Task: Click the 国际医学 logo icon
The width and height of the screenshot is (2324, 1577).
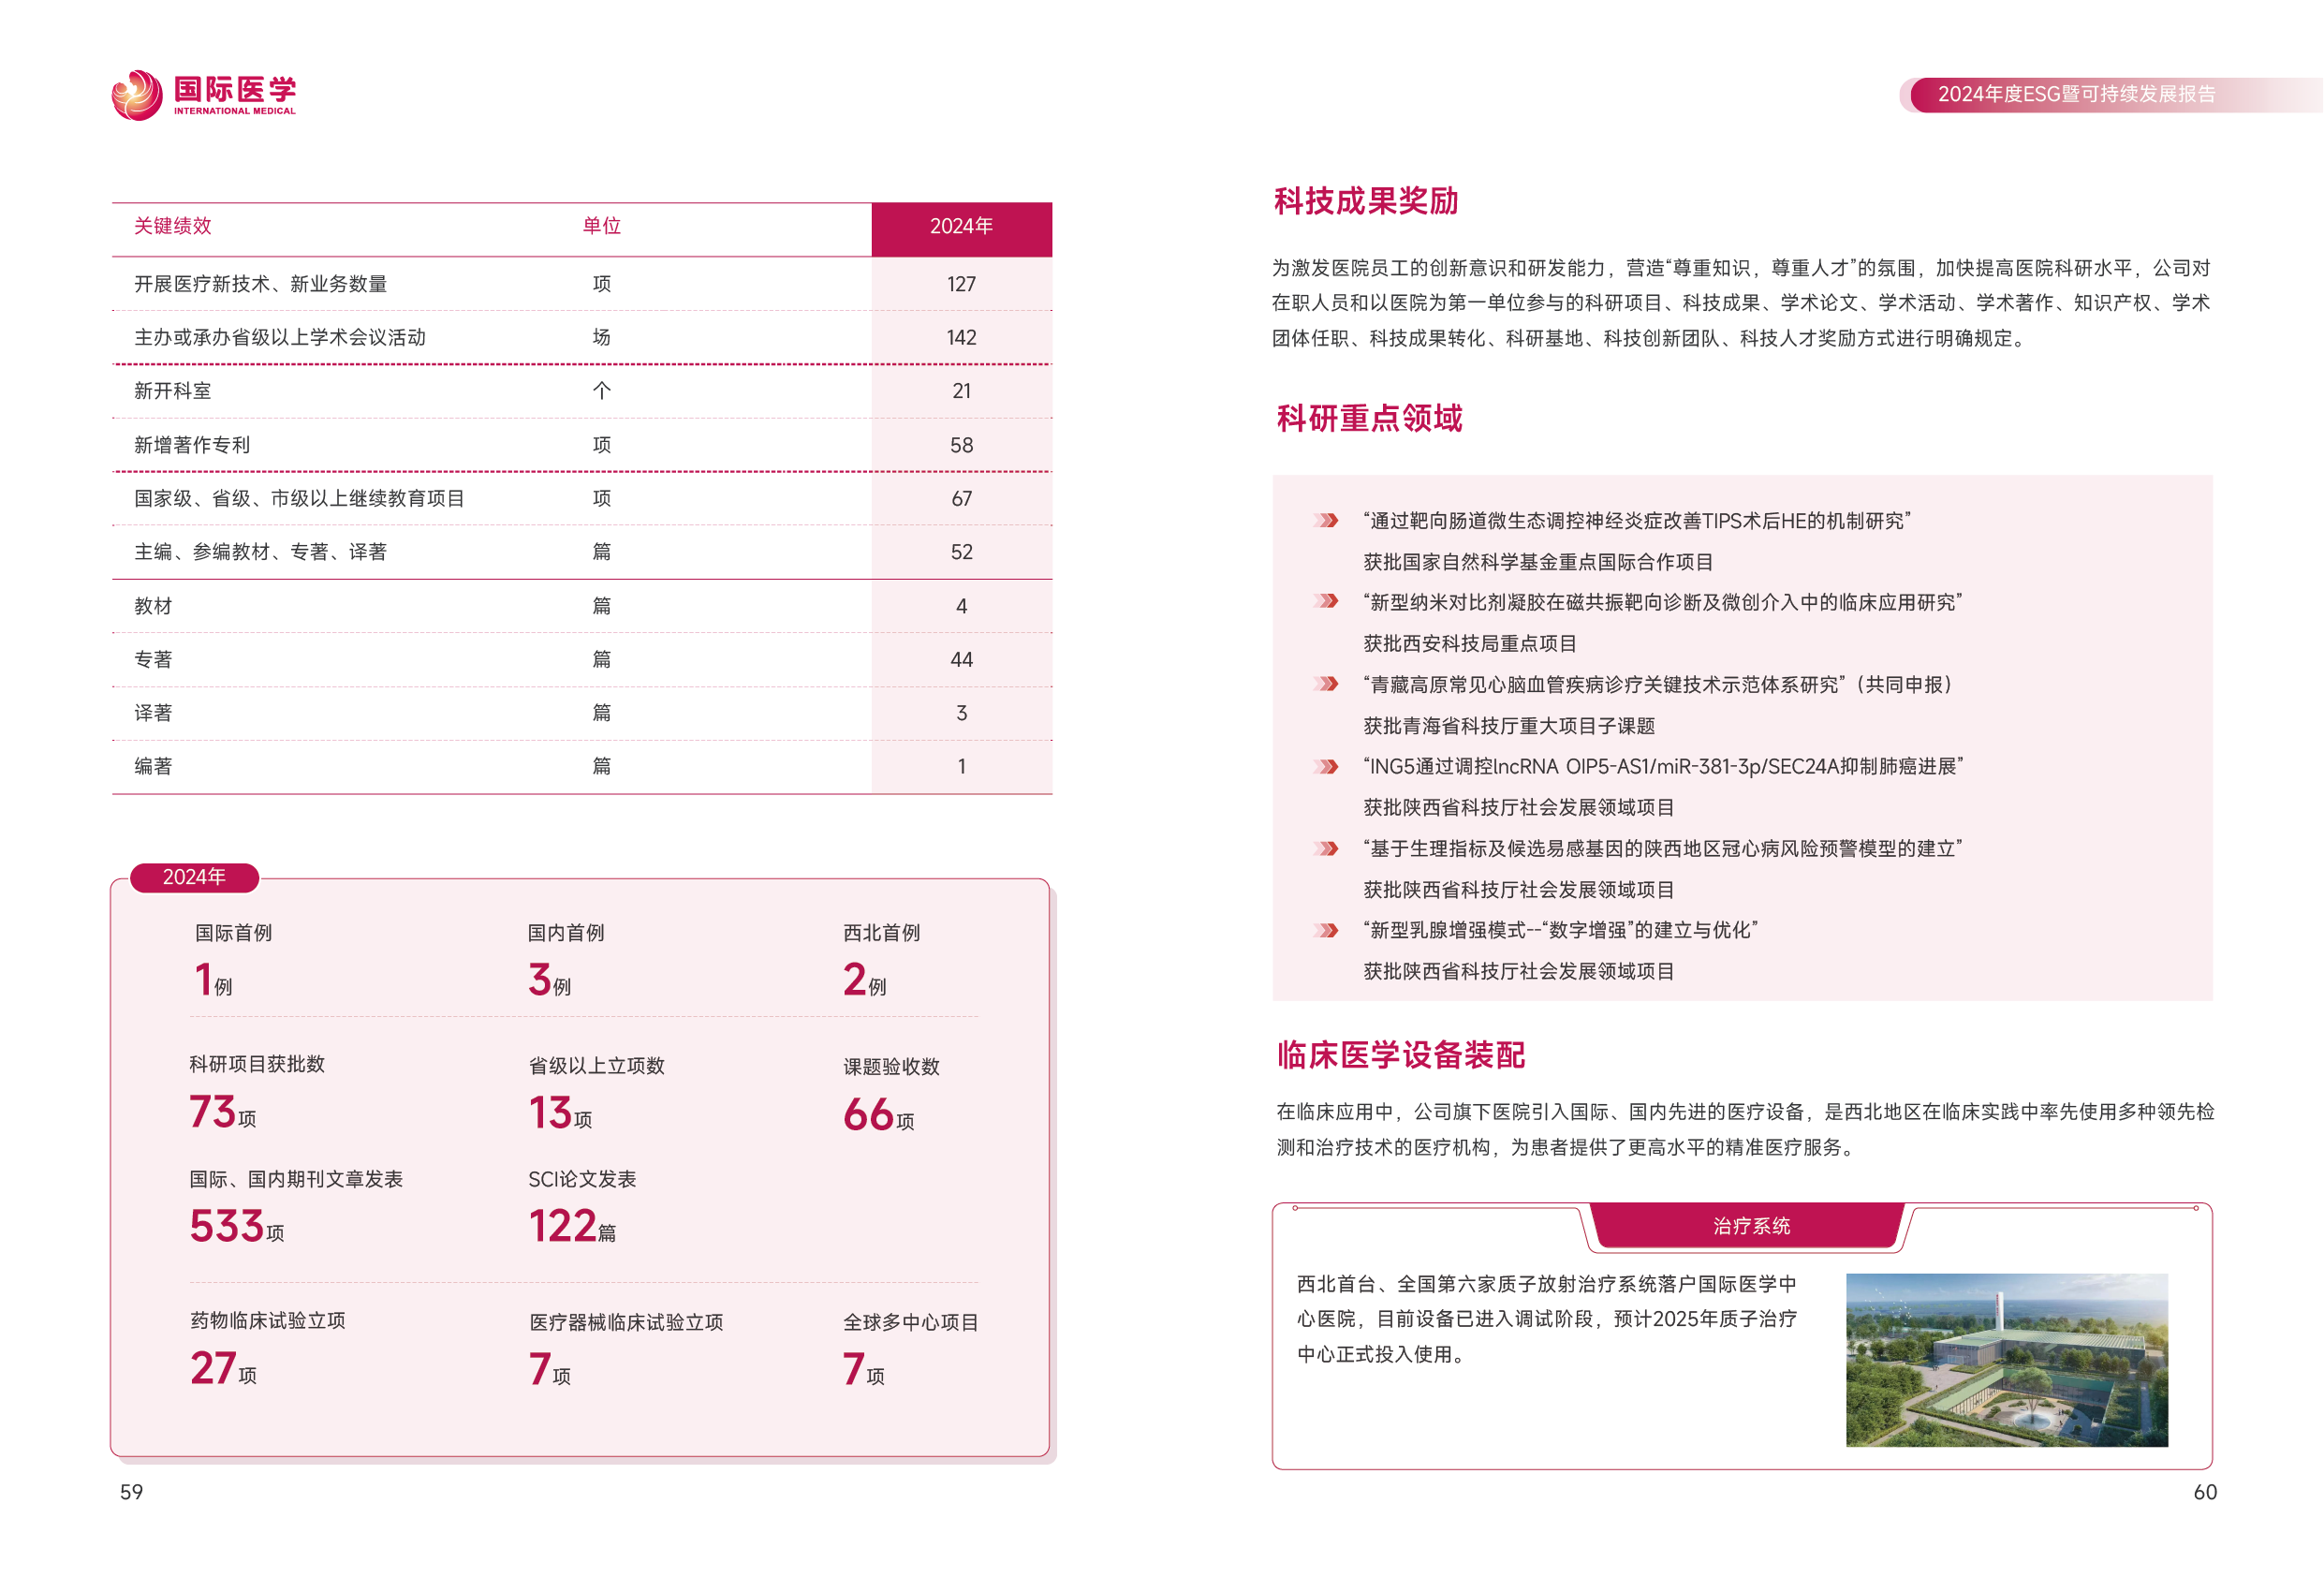Action: point(137,95)
